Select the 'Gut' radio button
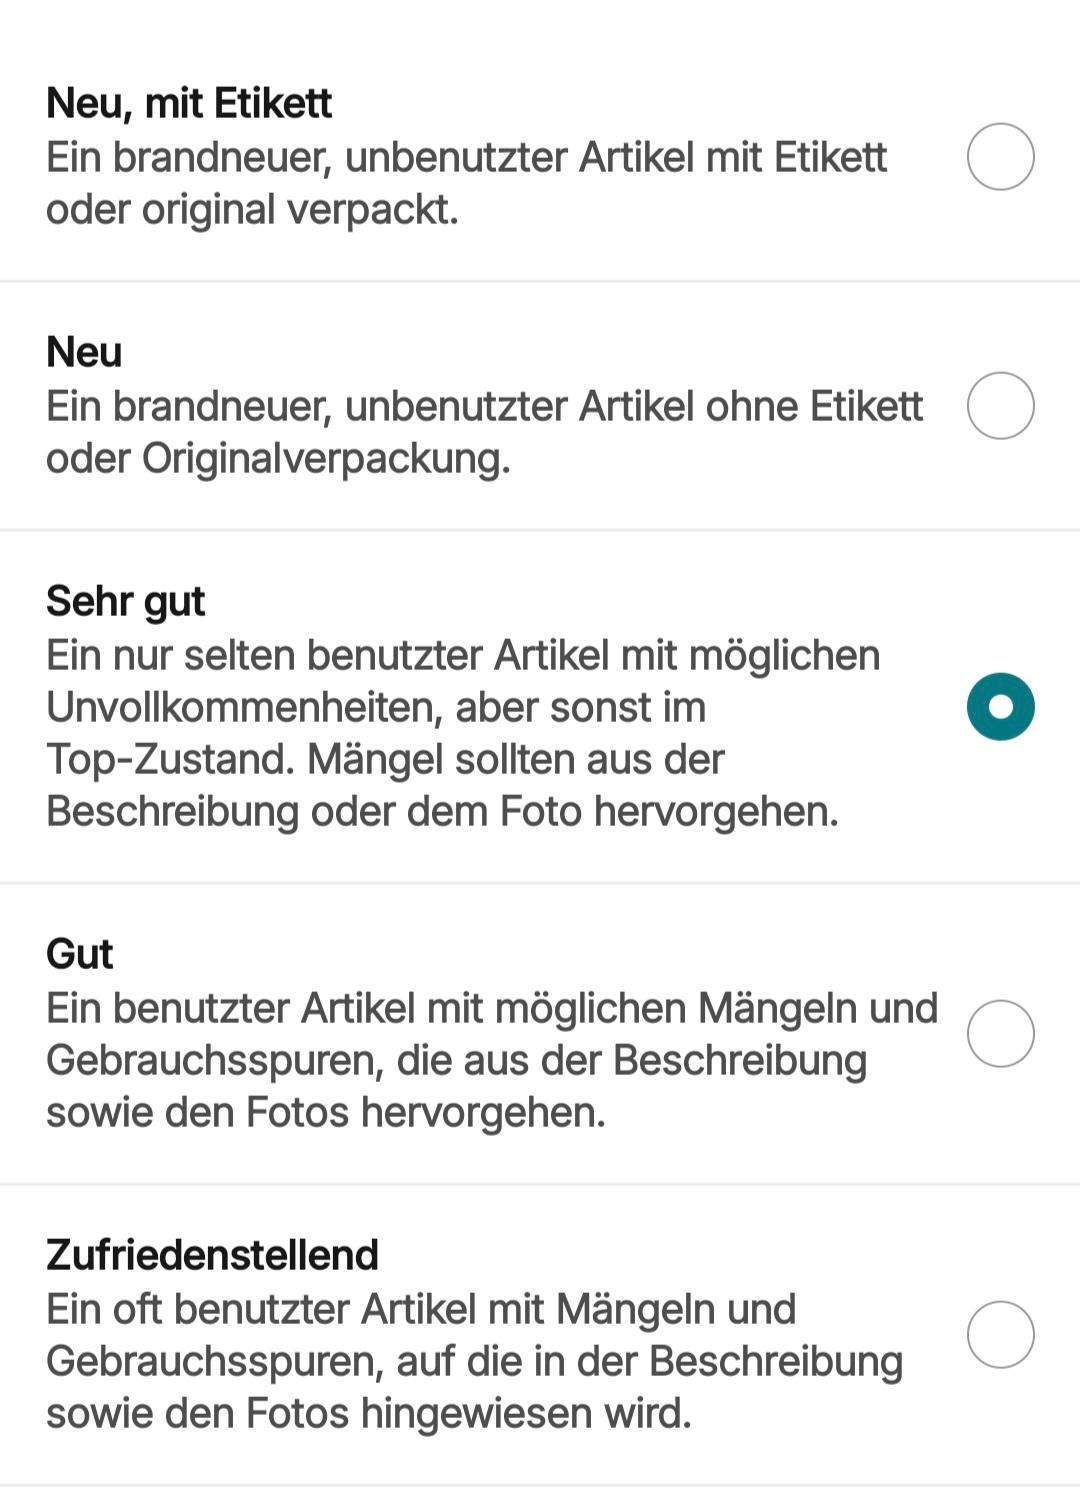 tap(1000, 1033)
